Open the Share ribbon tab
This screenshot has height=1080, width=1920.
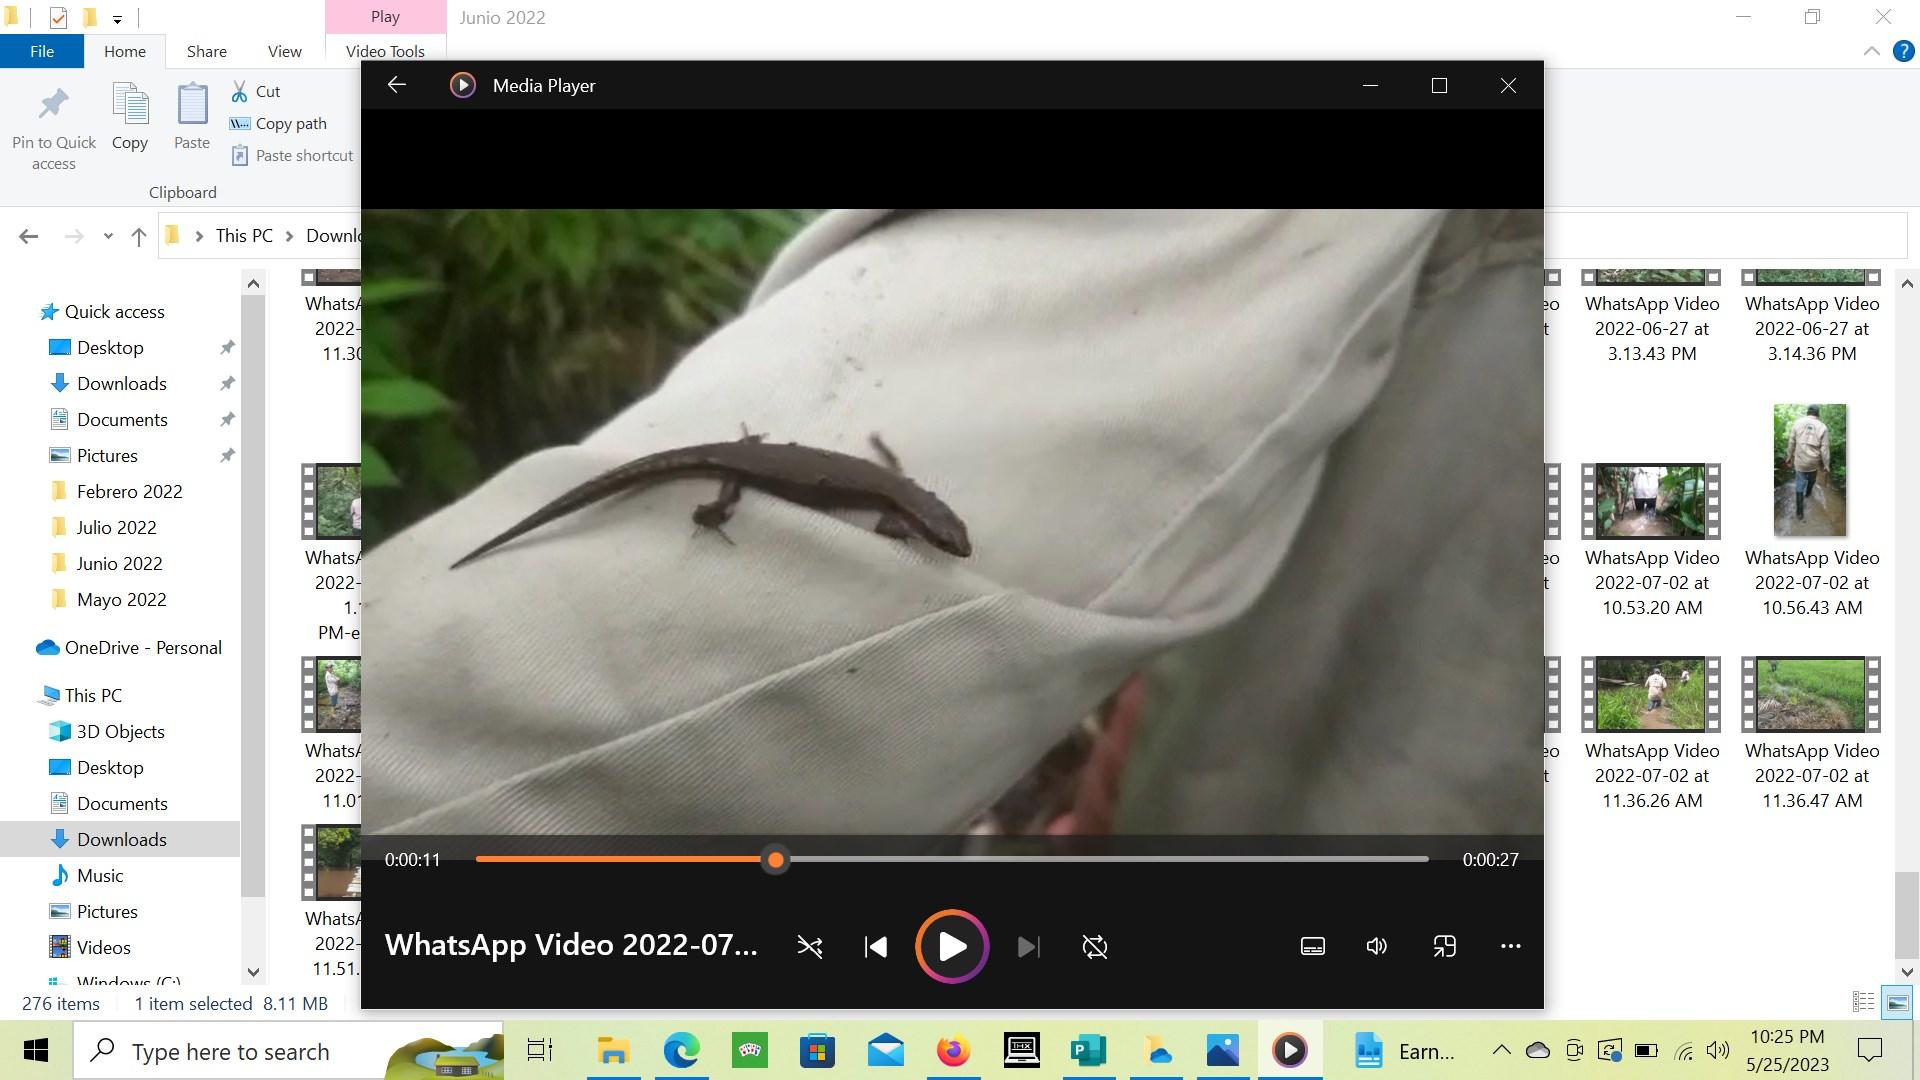click(206, 51)
